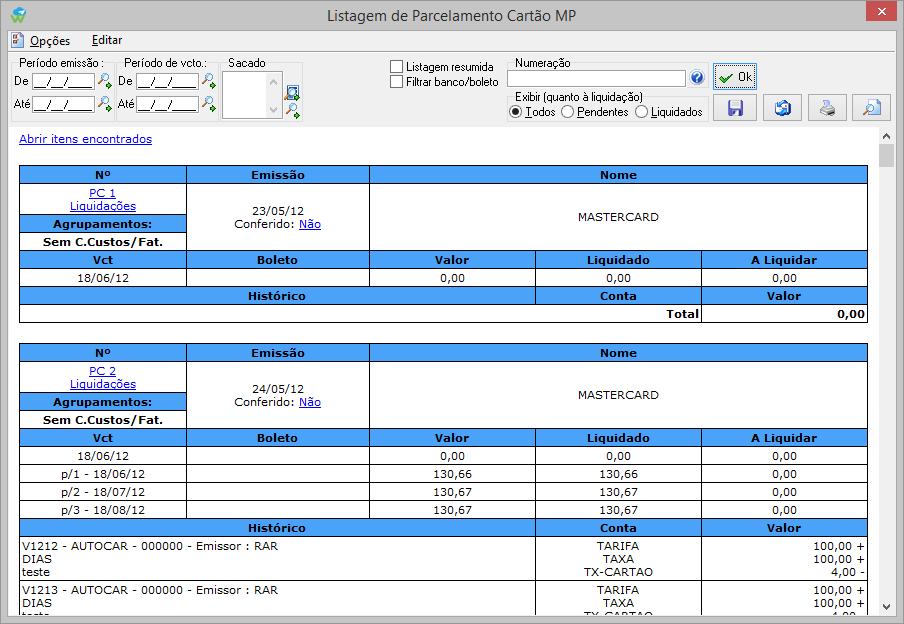This screenshot has height=624, width=904.
Task: Click main report scrollbar down arrow
Action: click(886, 607)
